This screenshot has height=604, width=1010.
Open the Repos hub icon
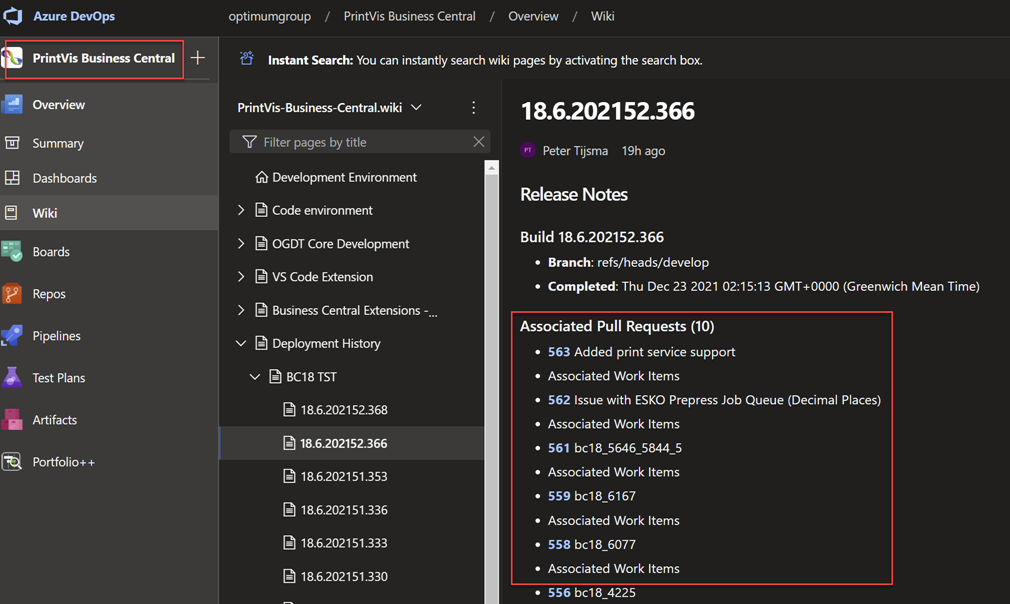pos(12,294)
